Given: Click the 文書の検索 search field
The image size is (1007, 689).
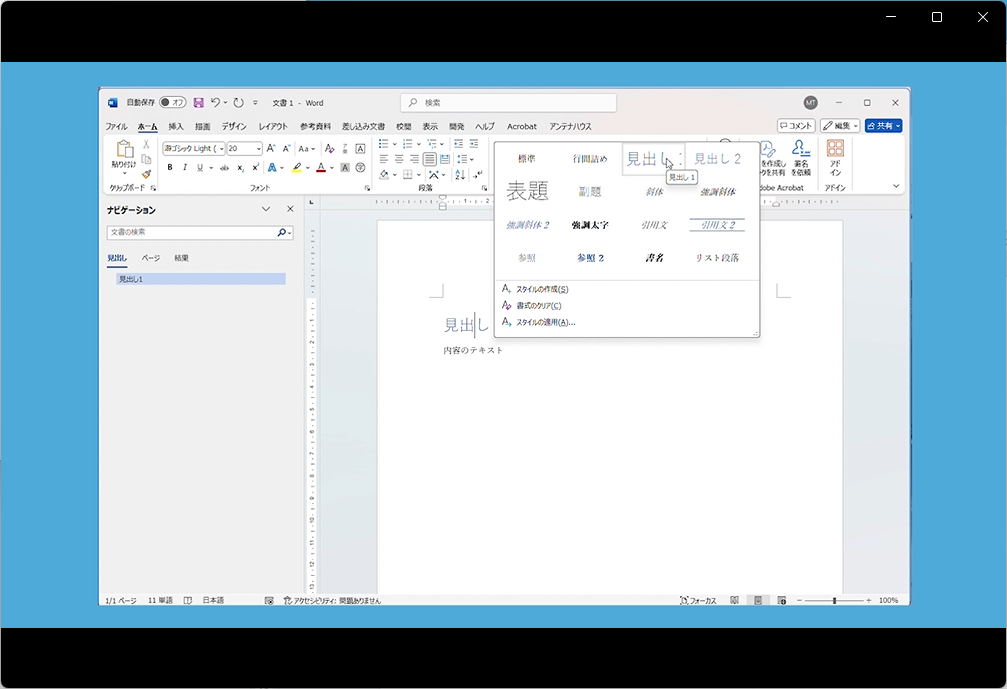Looking at the screenshot, I should [192, 232].
